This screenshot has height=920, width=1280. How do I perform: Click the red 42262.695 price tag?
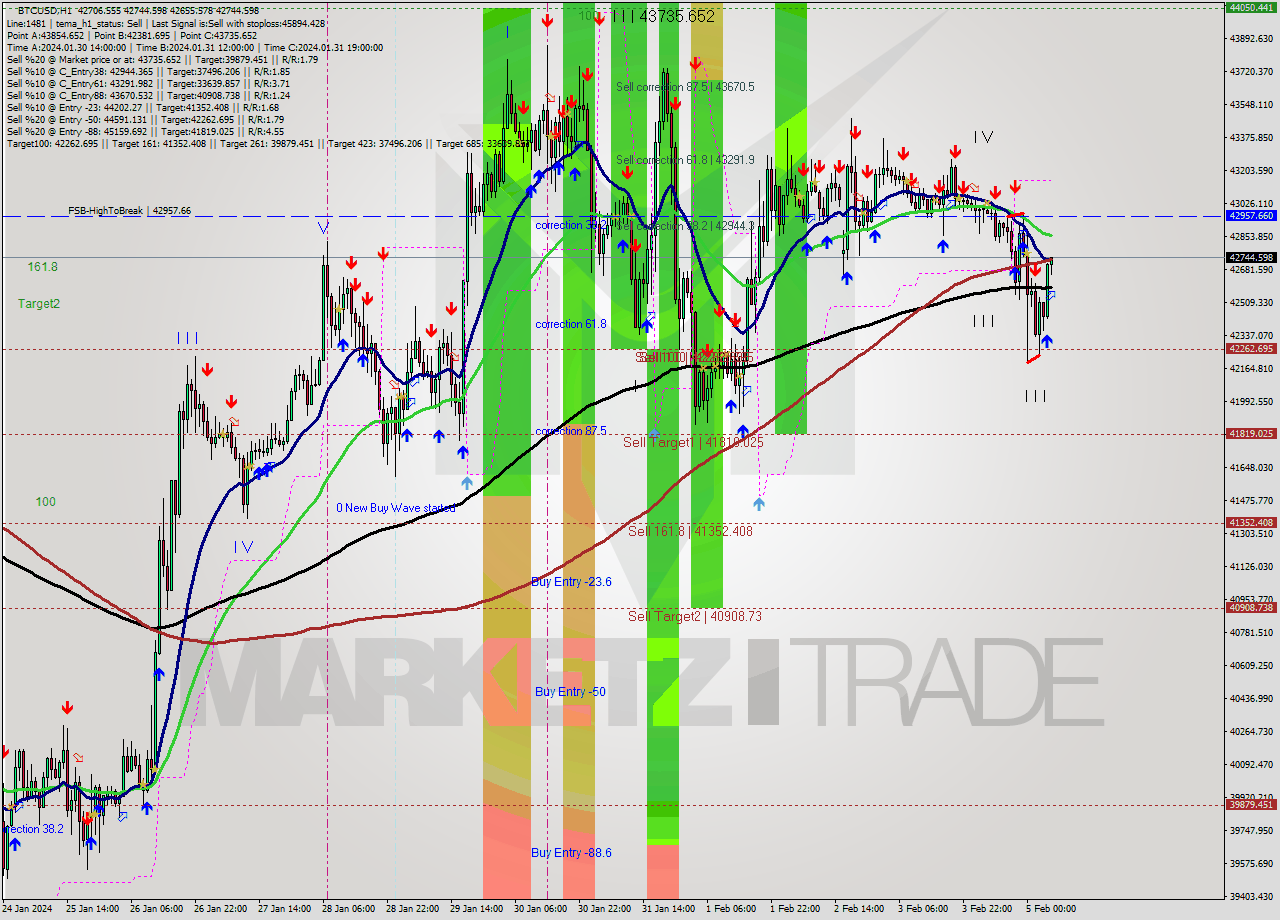point(1251,349)
